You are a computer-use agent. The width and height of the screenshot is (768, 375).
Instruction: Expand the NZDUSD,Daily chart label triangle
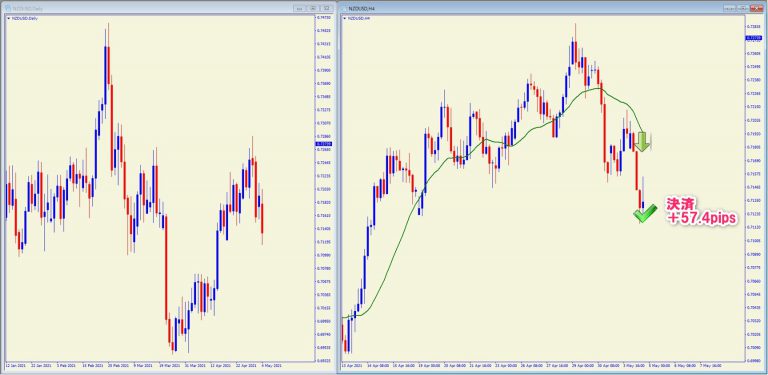coord(8,18)
